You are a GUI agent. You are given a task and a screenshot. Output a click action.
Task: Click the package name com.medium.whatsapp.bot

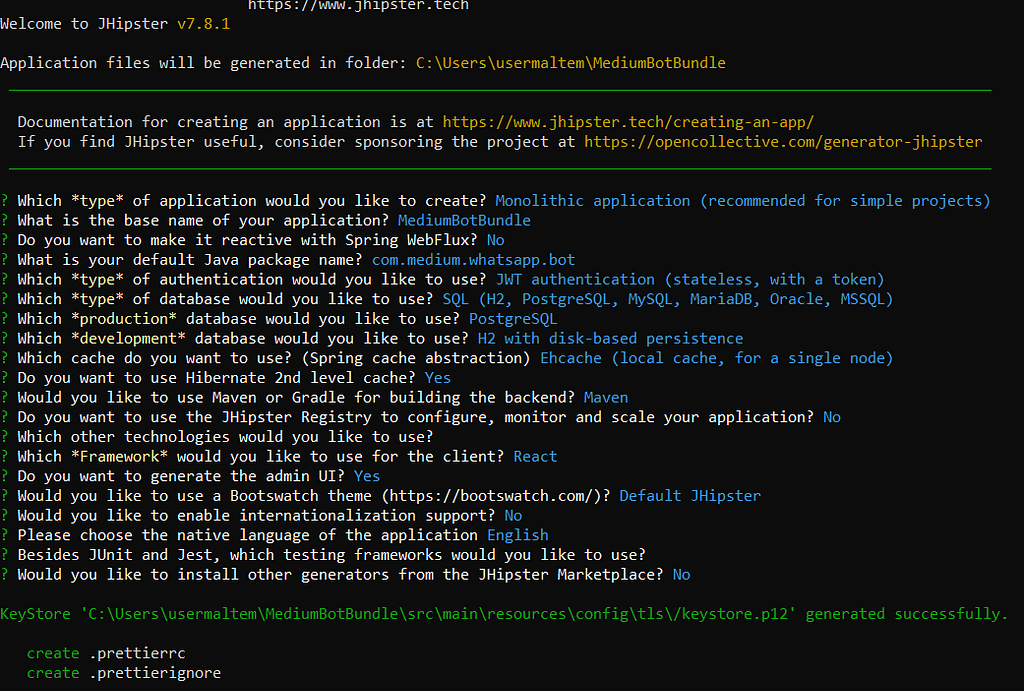click(473, 260)
